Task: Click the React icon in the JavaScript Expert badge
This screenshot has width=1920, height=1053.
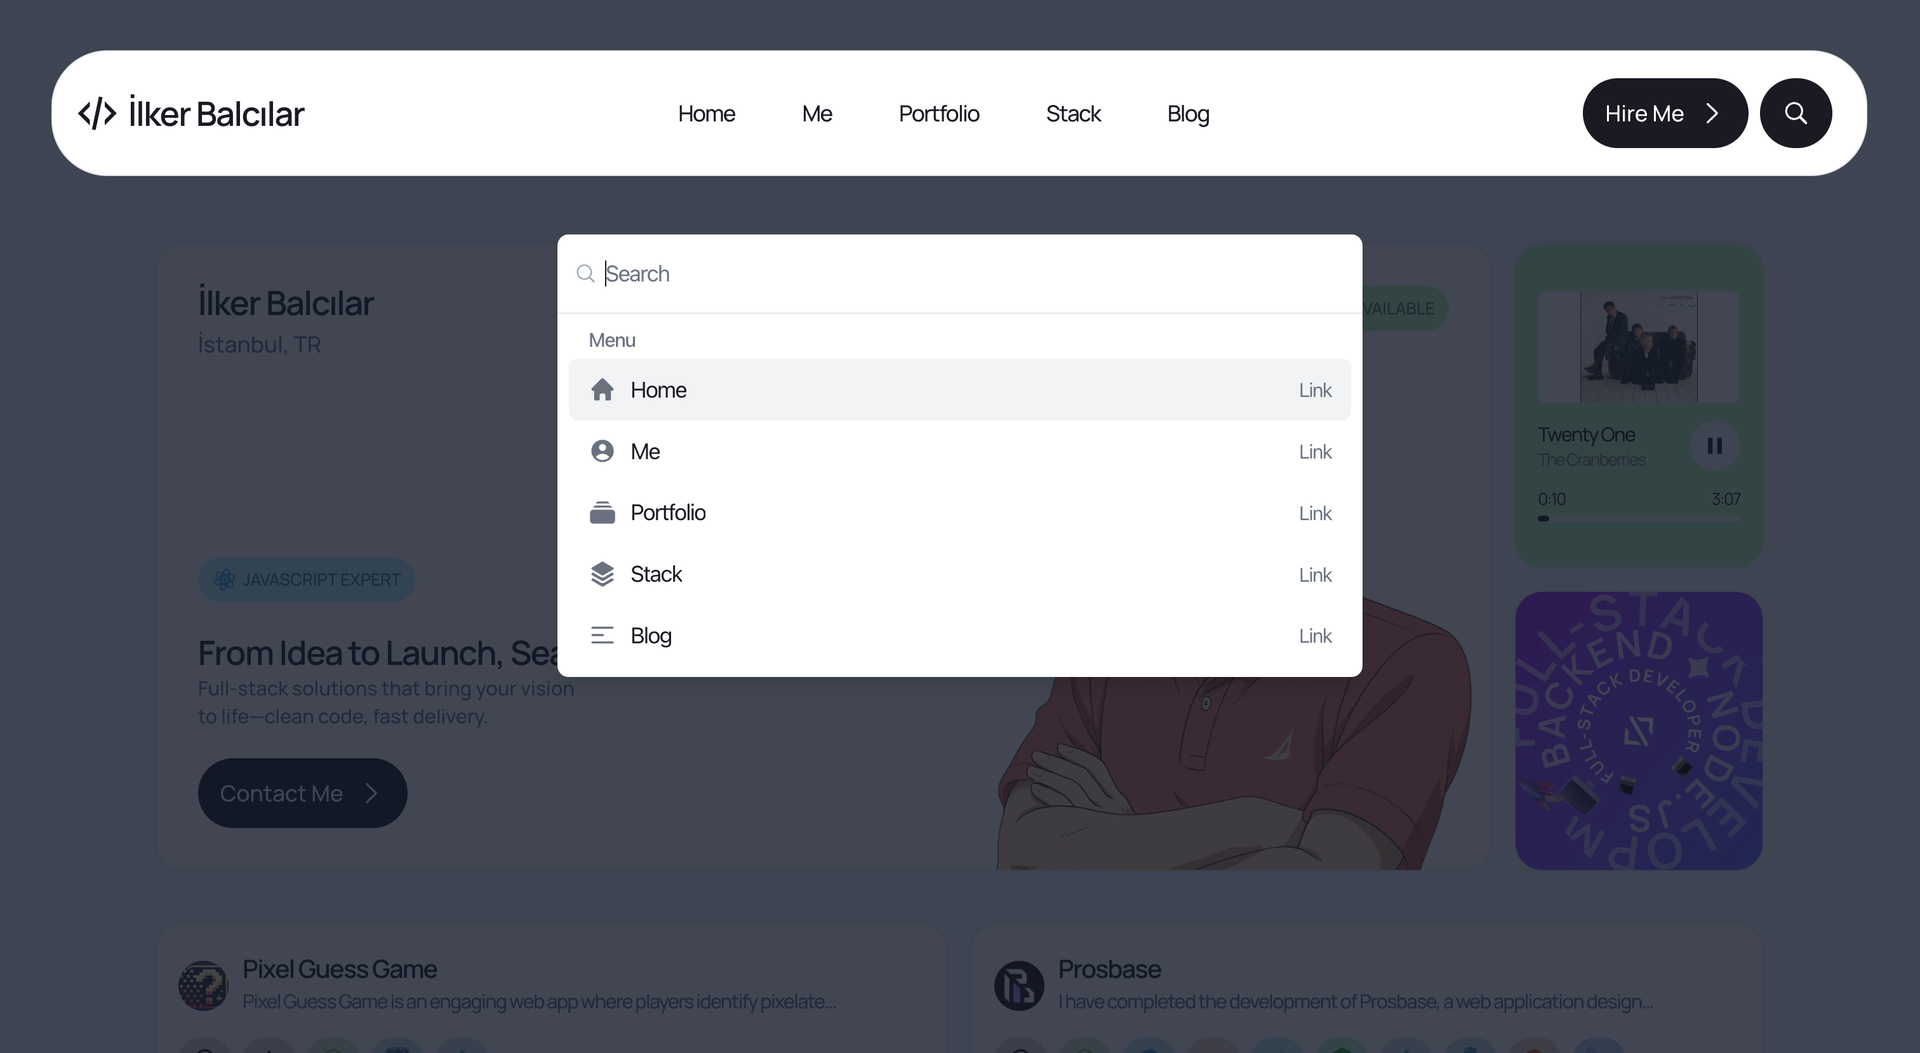Action: [x=223, y=580]
